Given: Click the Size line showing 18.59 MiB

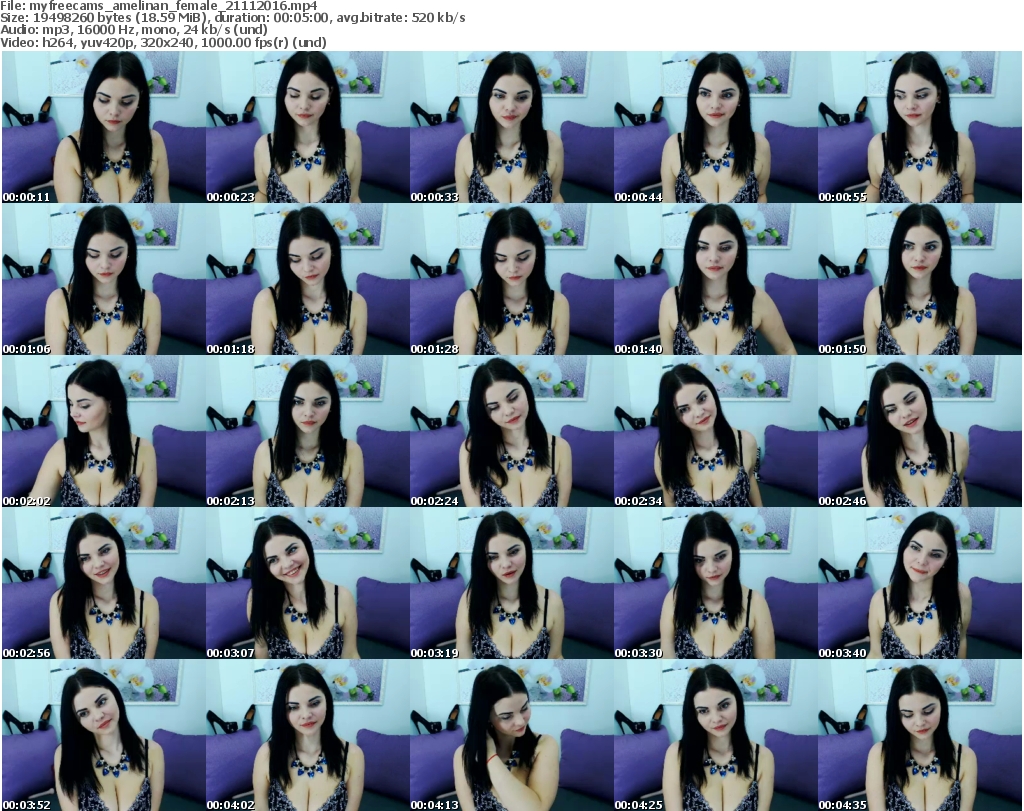Looking at the screenshot, I should pos(233,18).
